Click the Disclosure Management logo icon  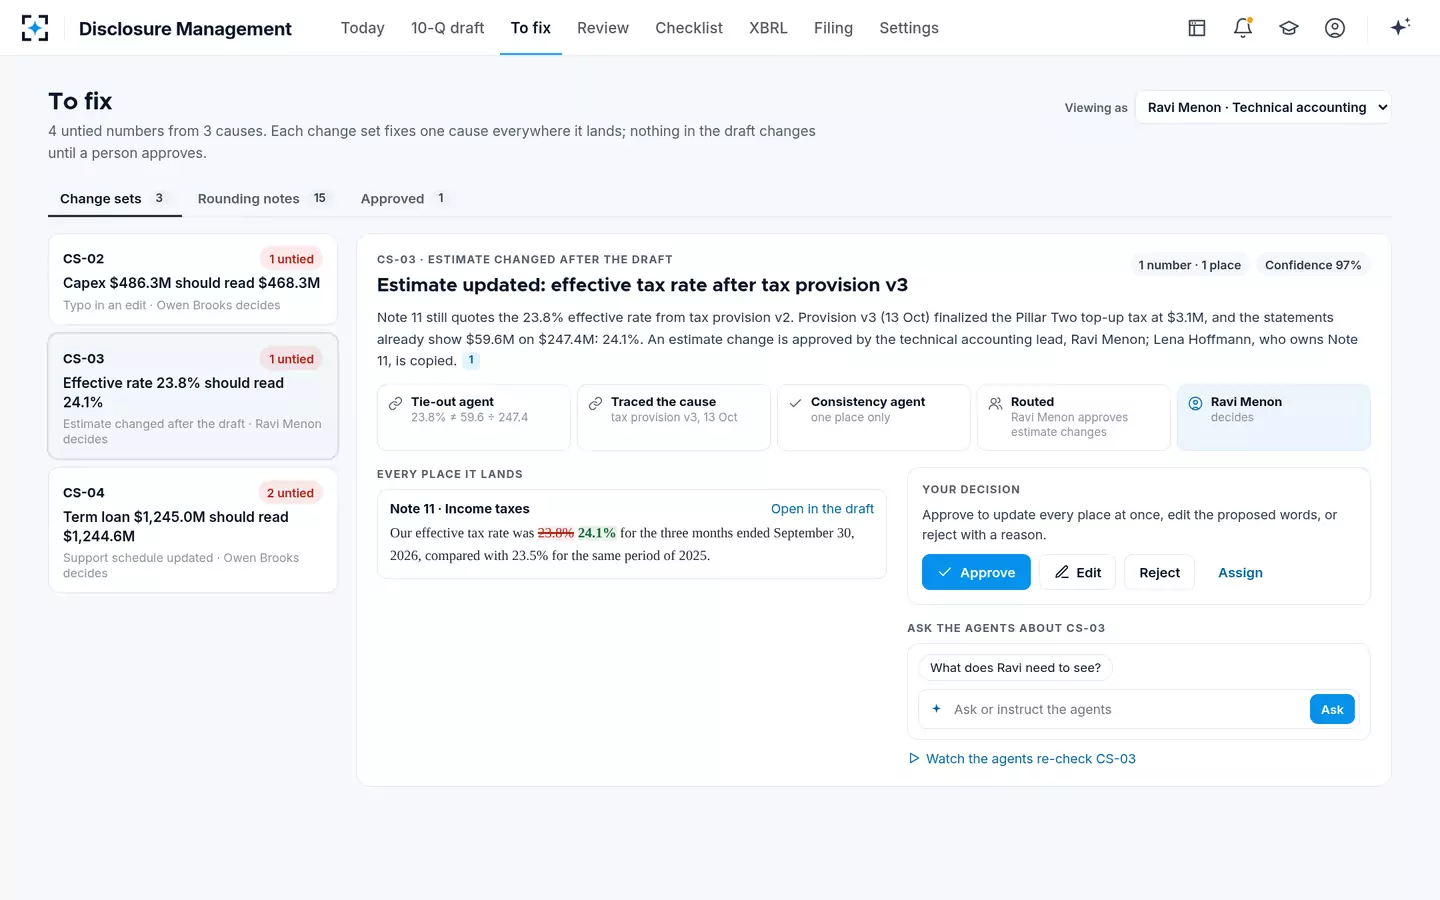35,28
